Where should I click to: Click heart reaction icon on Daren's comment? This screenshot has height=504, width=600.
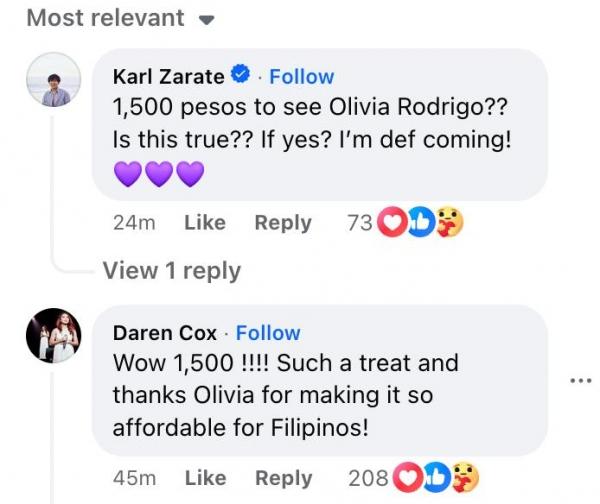[408, 477]
